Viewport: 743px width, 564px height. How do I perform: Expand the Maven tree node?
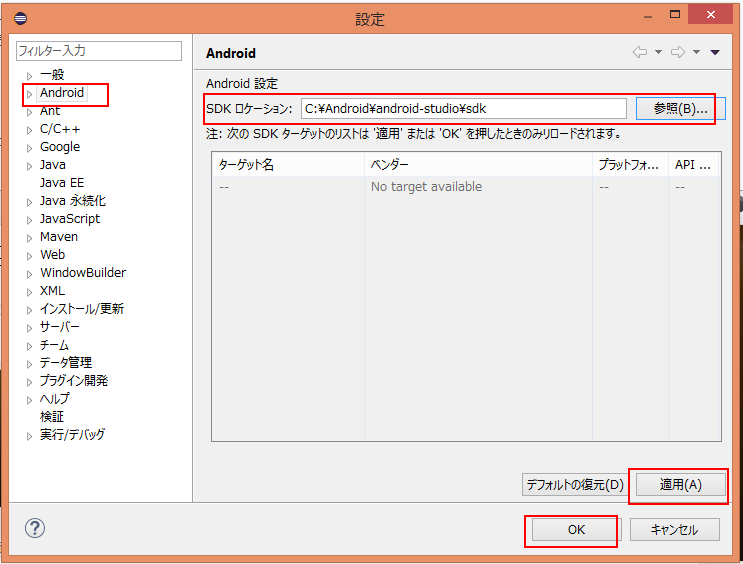click(29, 238)
